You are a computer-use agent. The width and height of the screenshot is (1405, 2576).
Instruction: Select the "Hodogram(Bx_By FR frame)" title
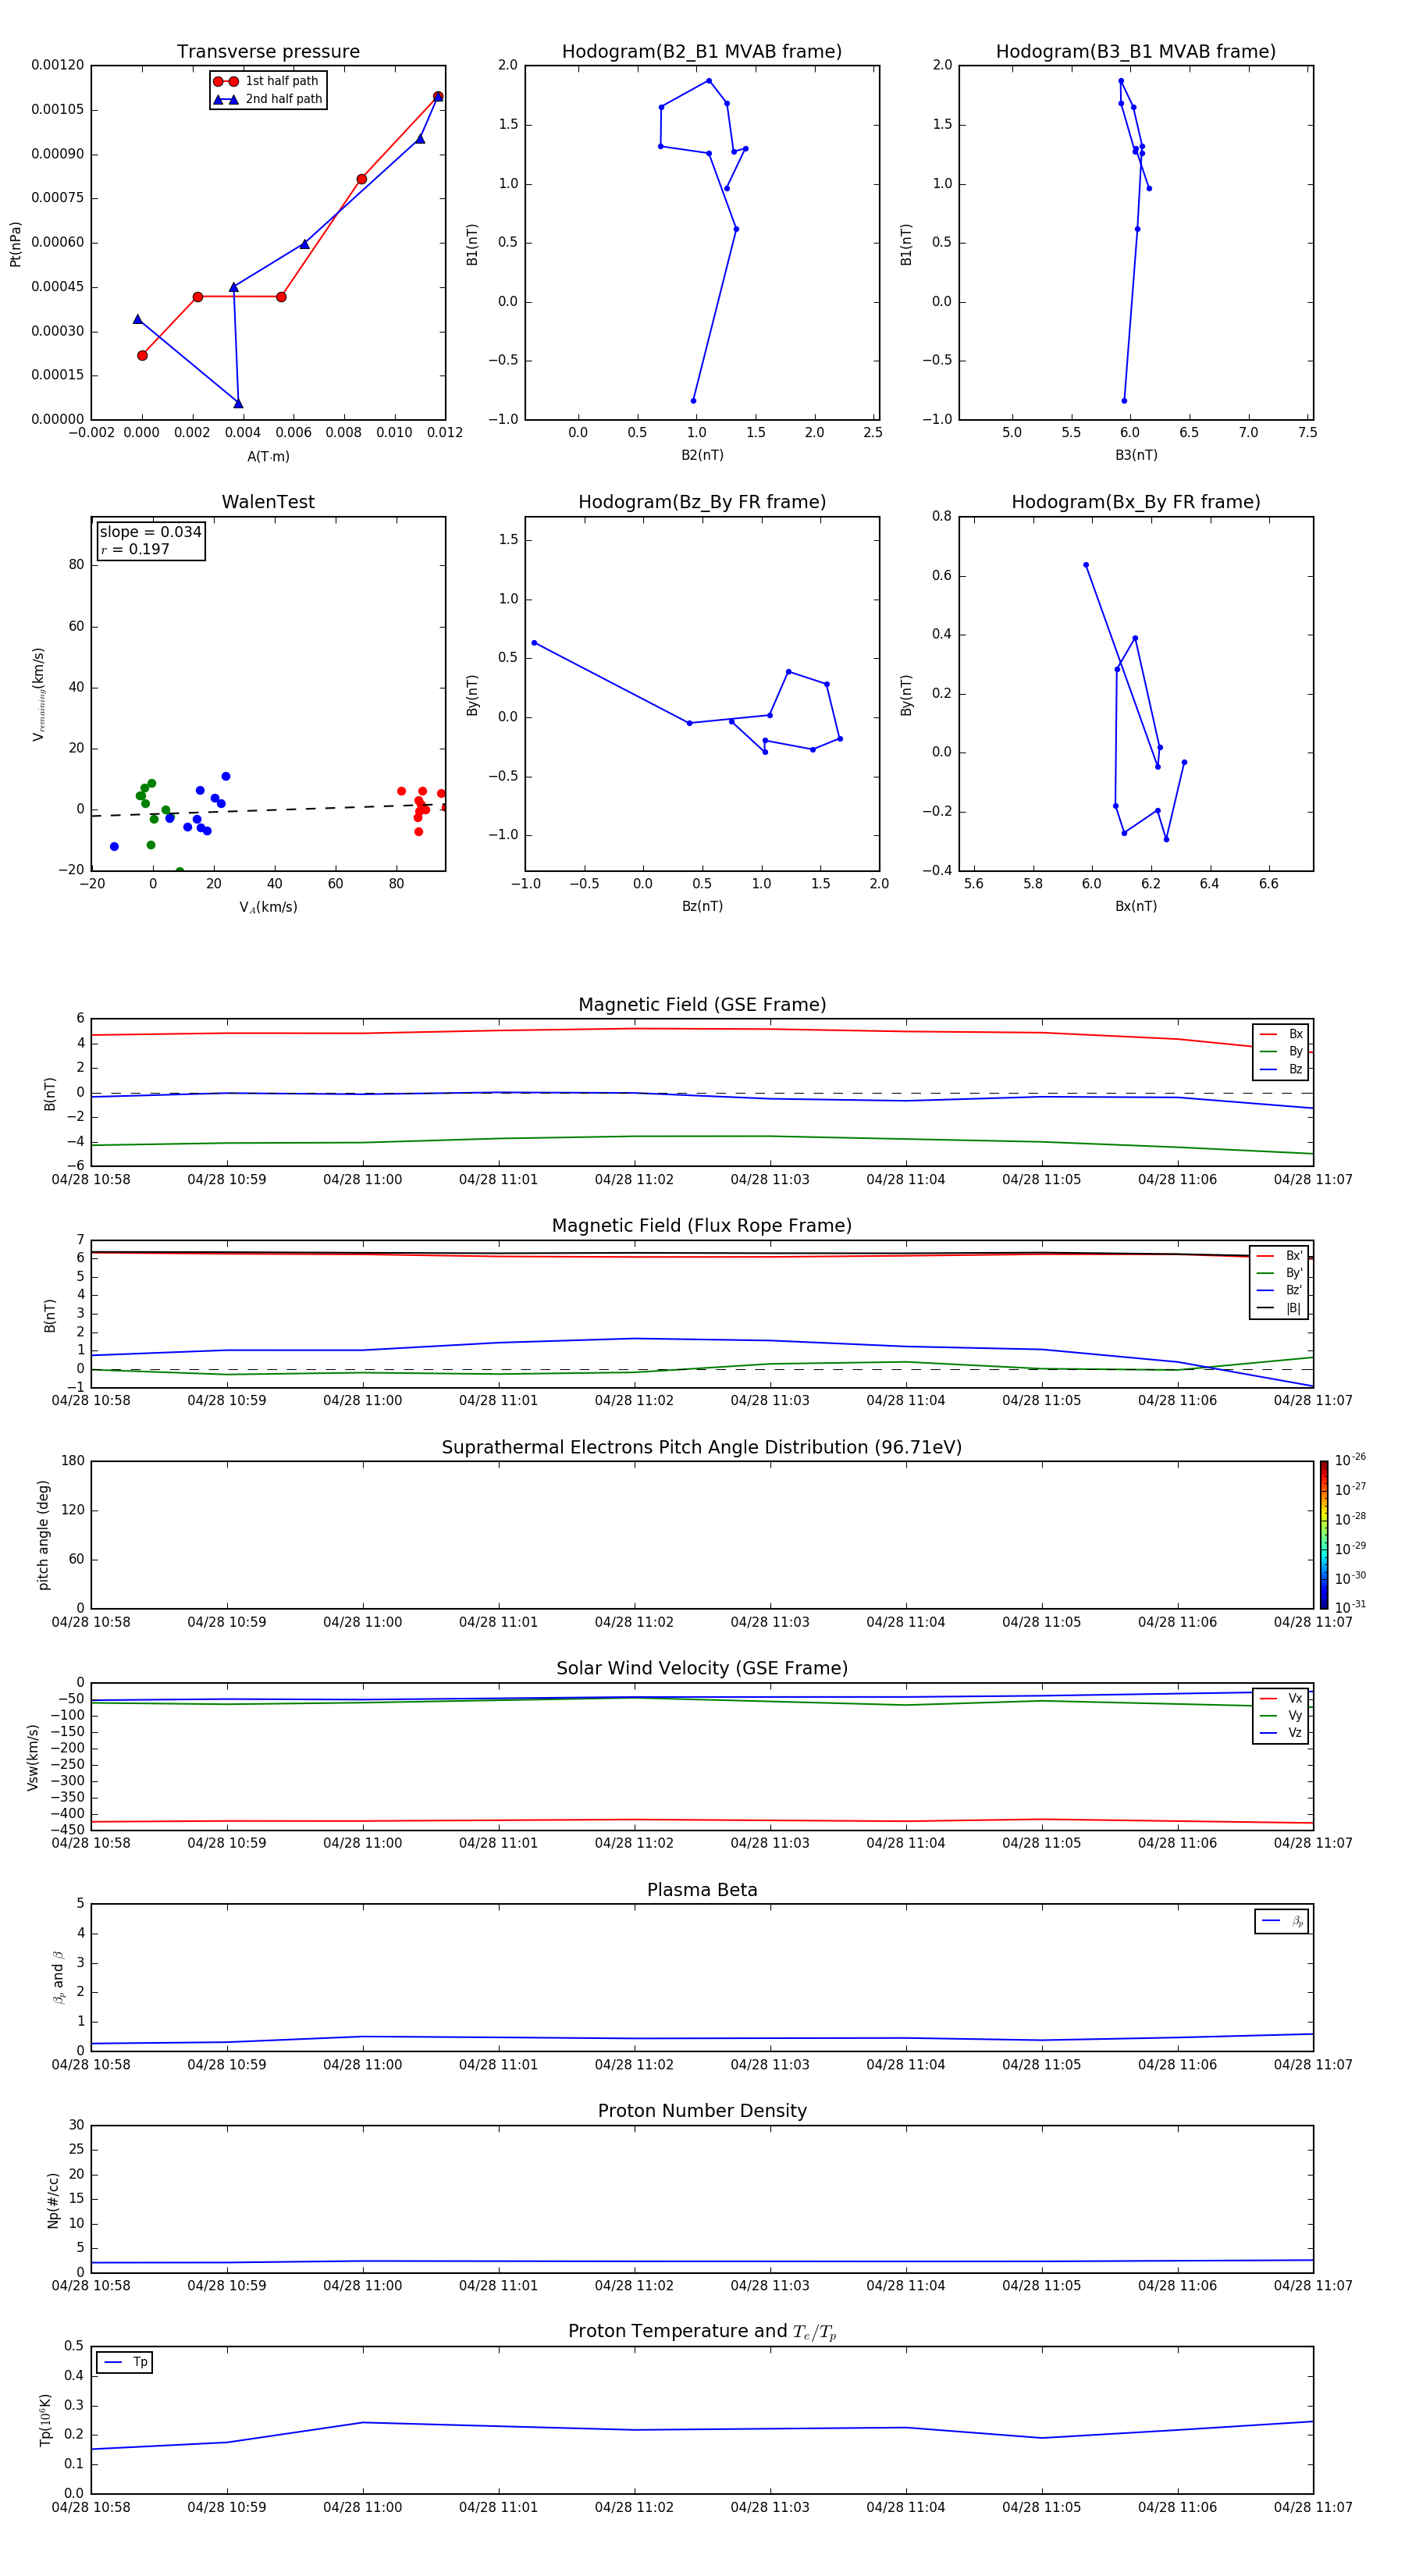1136,502
